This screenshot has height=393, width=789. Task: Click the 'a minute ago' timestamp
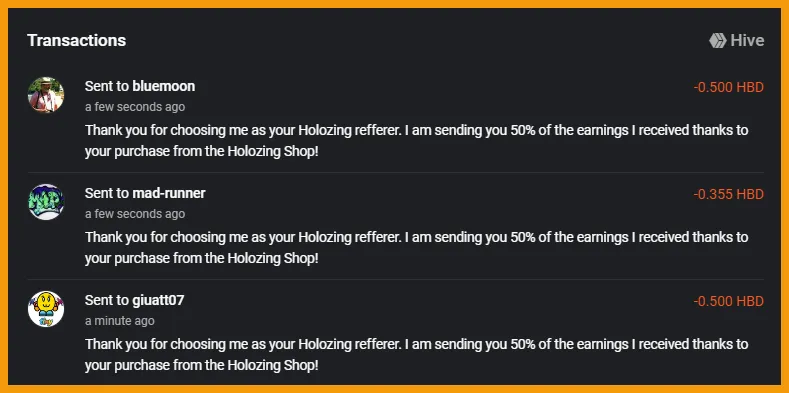coord(120,321)
